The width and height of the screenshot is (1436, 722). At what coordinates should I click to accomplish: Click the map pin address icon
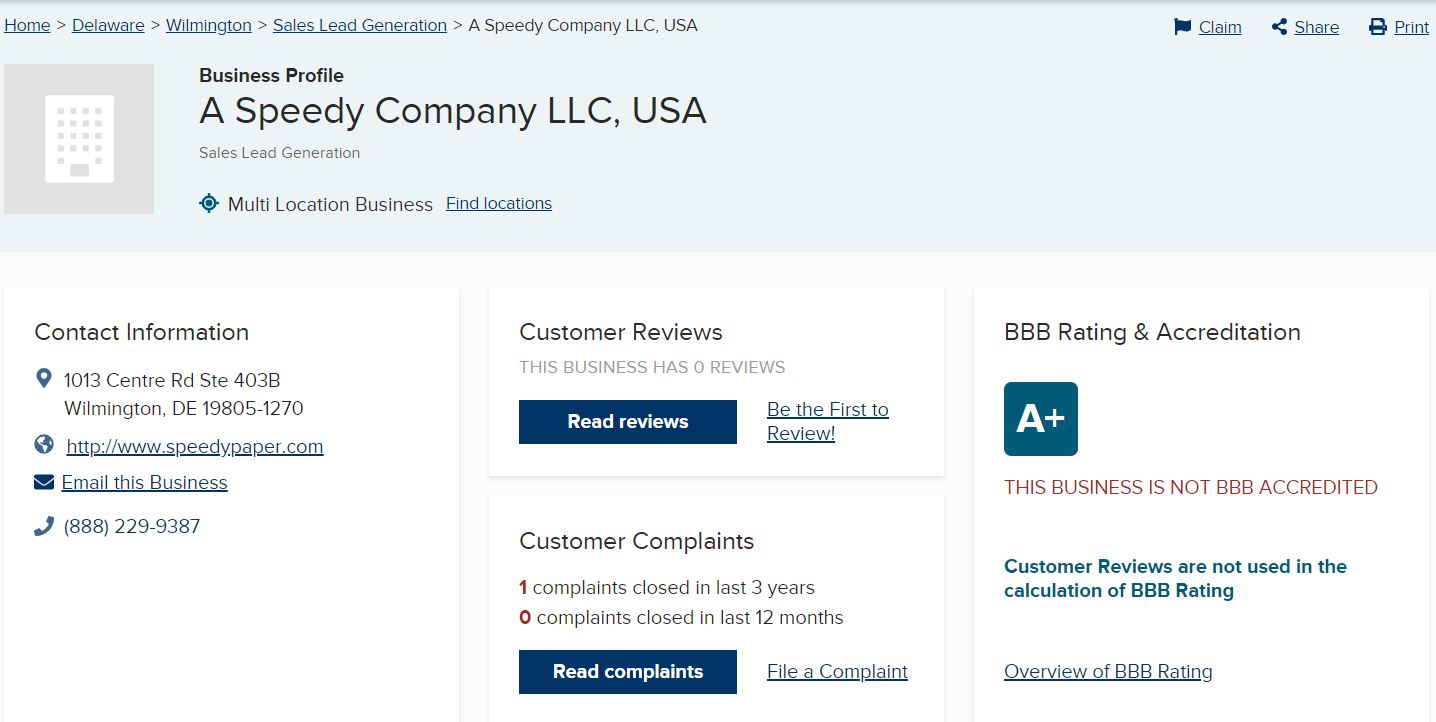[x=43, y=379]
